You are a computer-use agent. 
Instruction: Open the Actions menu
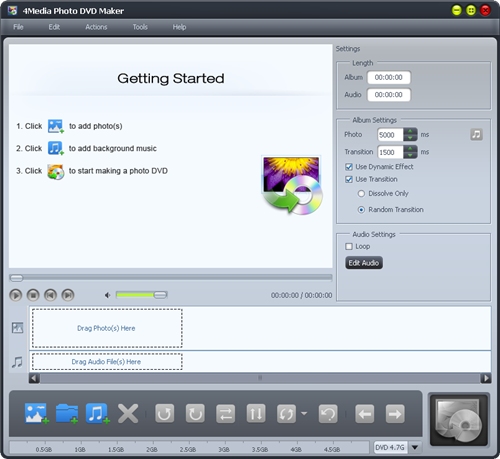[96, 27]
